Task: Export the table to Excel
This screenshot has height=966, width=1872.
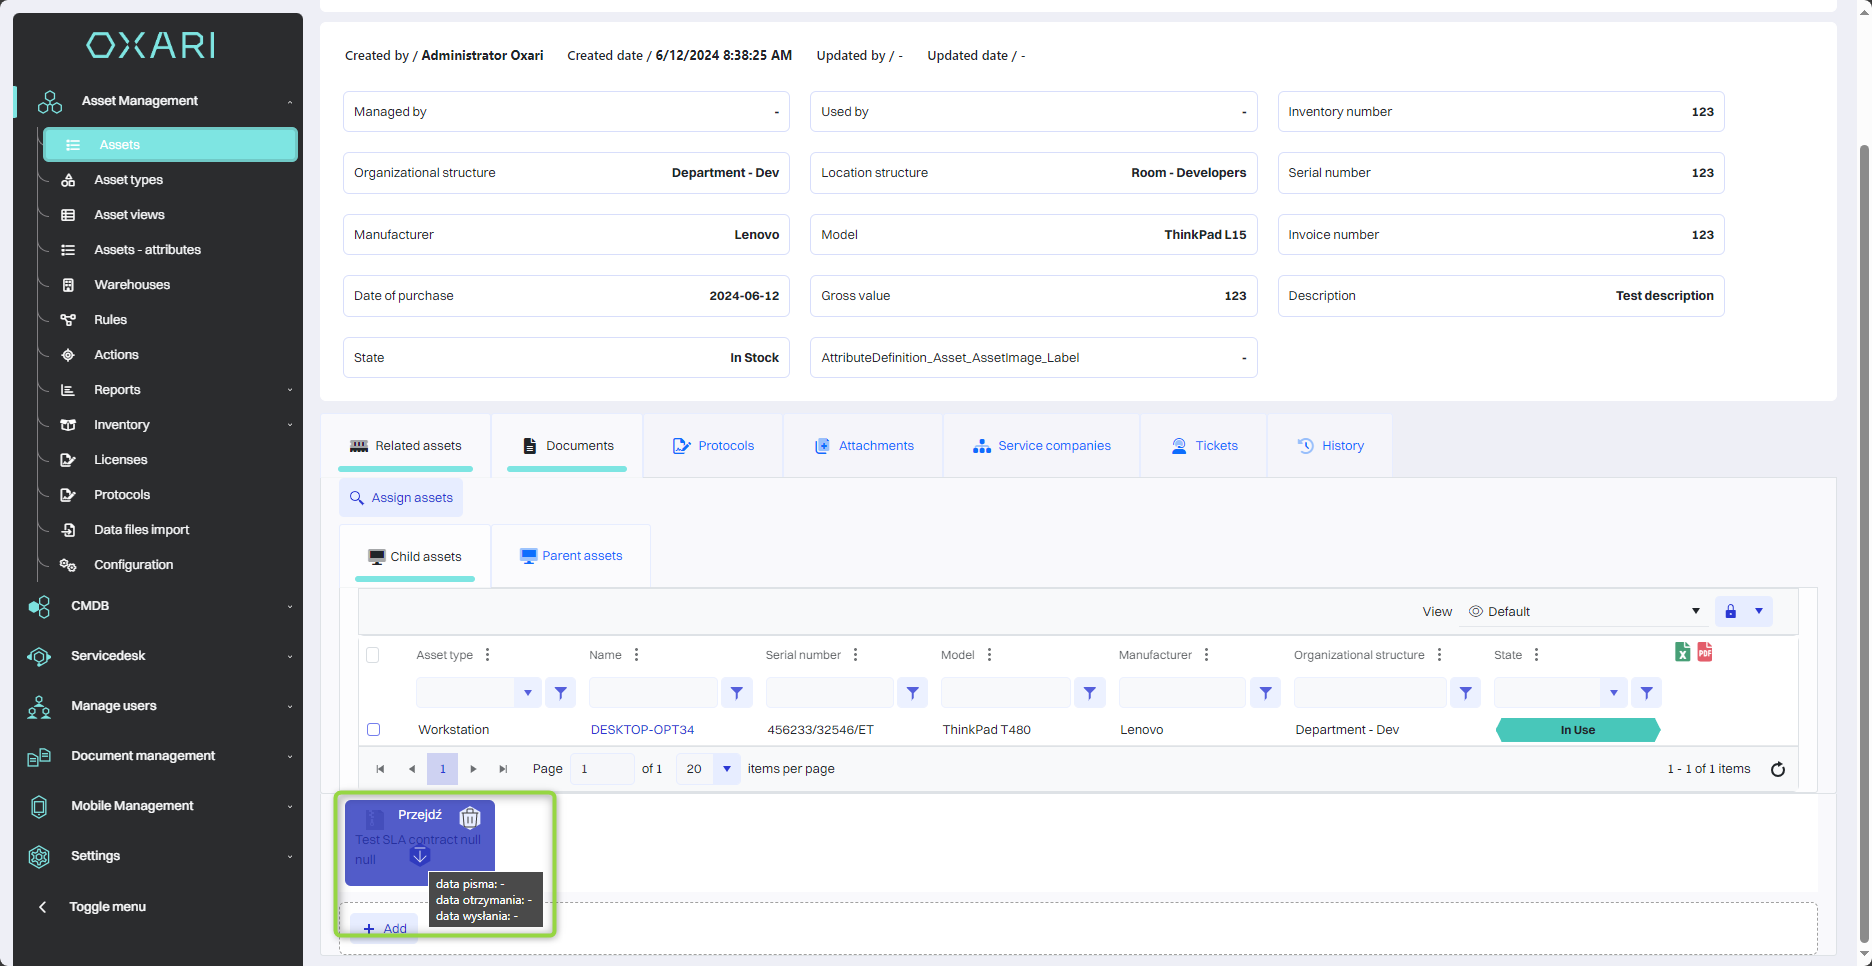Action: coord(1682,652)
